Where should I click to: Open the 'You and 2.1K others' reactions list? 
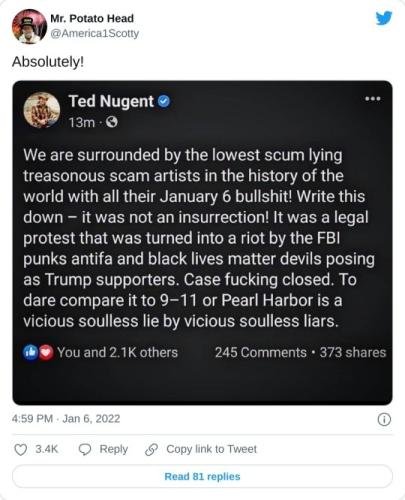[117, 352]
